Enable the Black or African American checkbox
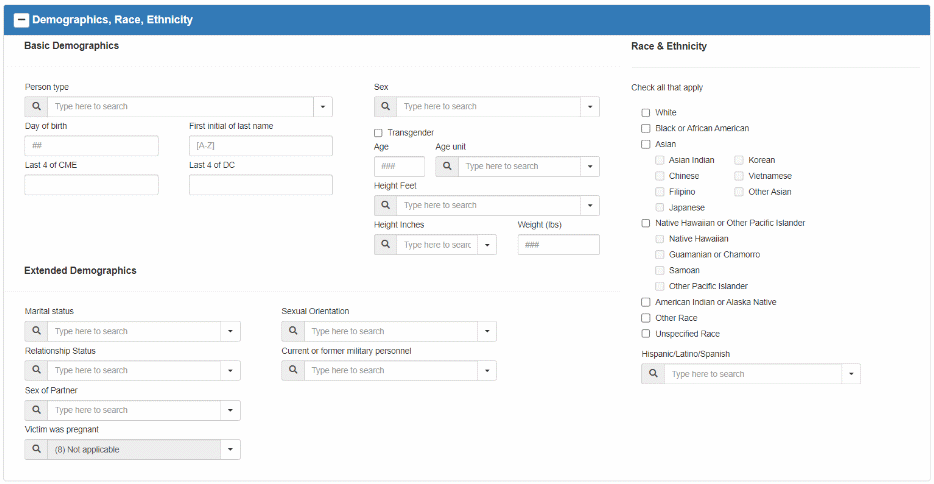The height and width of the screenshot is (484, 934). [x=646, y=128]
